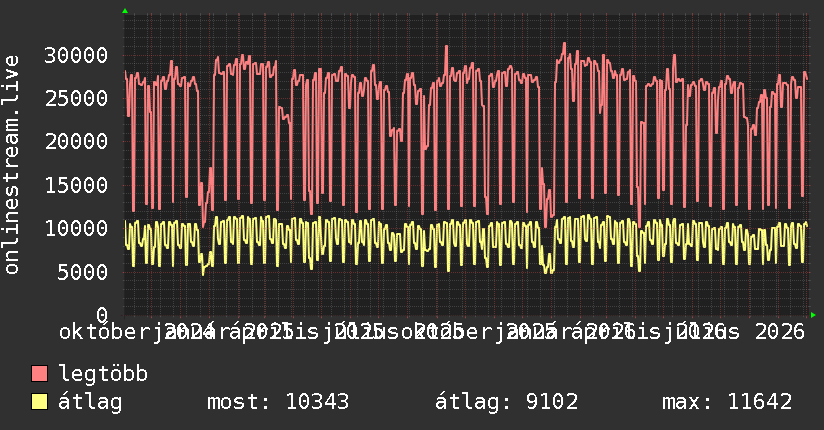Click the 30000 y-axis label
This screenshot has height=430, width=824.
click(76, 55)
